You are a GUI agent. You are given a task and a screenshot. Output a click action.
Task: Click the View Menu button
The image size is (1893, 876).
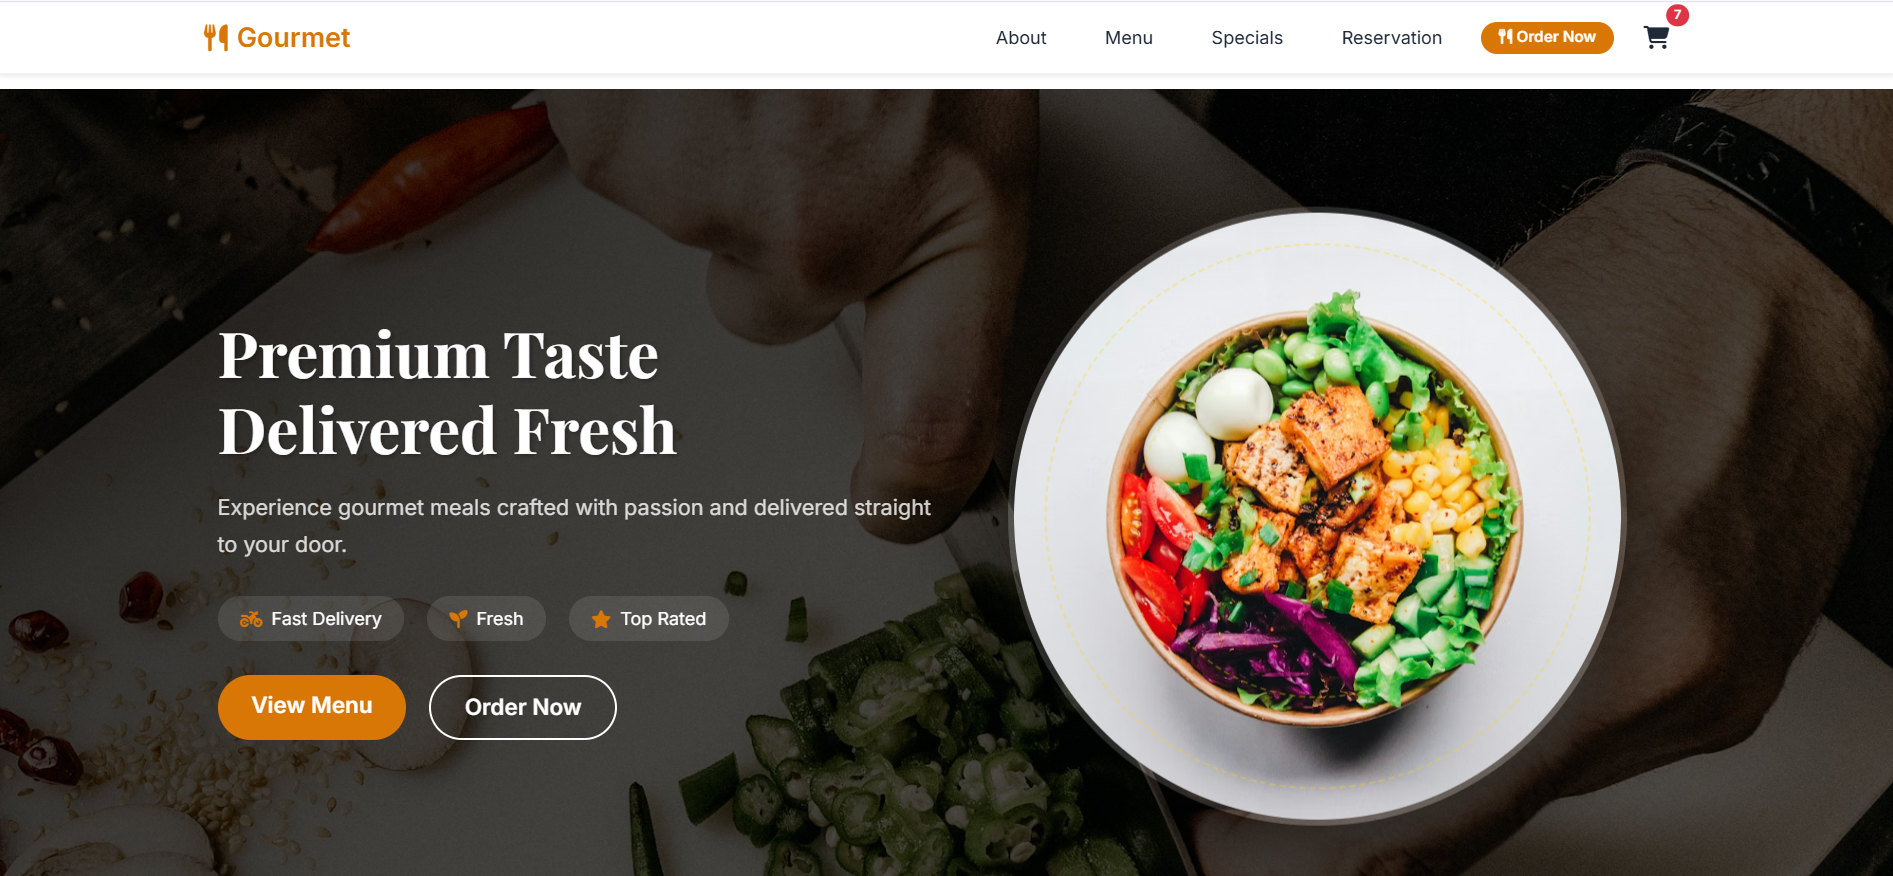coord(312,707)
